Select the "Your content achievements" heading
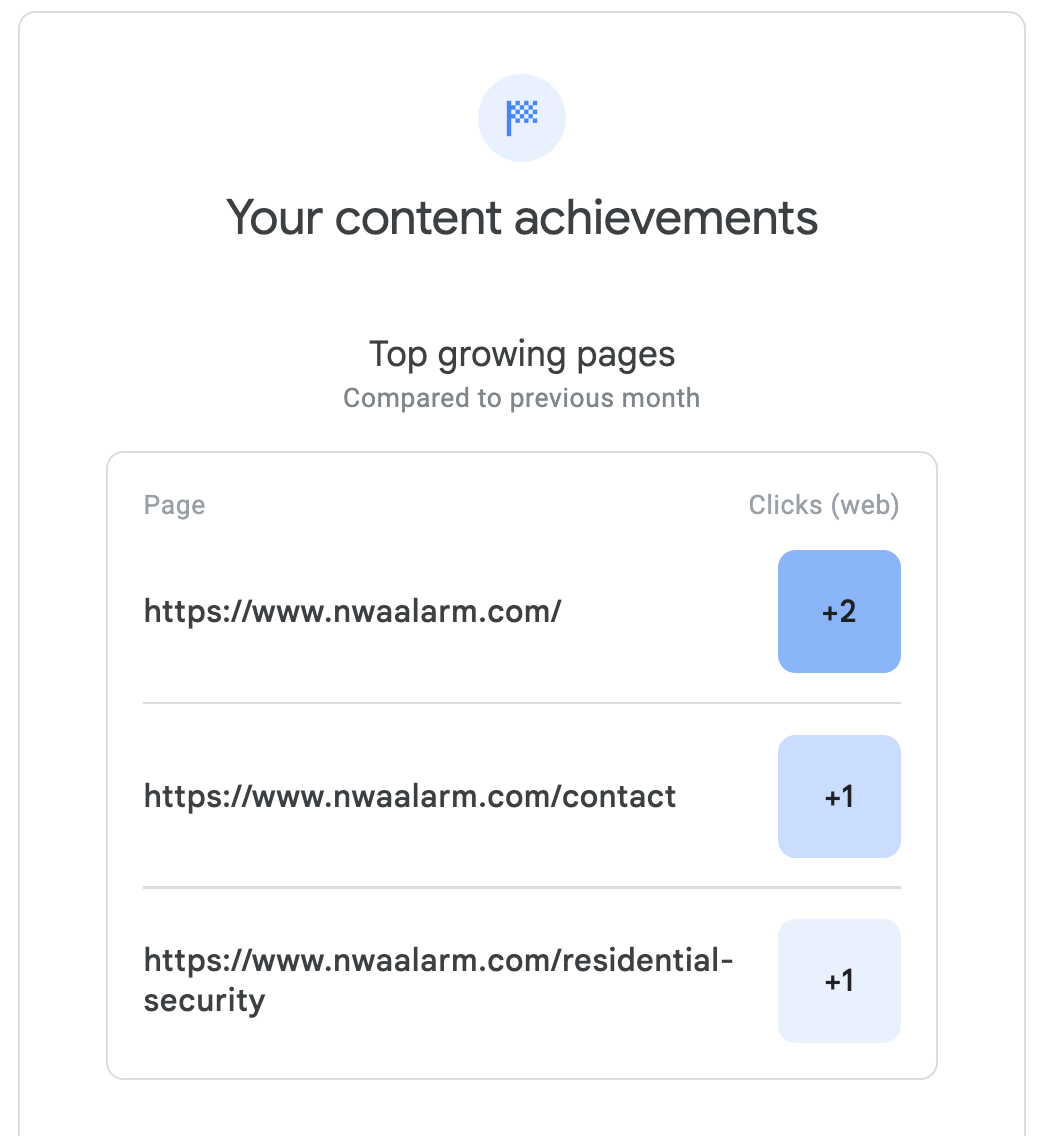 click(522, 217)
